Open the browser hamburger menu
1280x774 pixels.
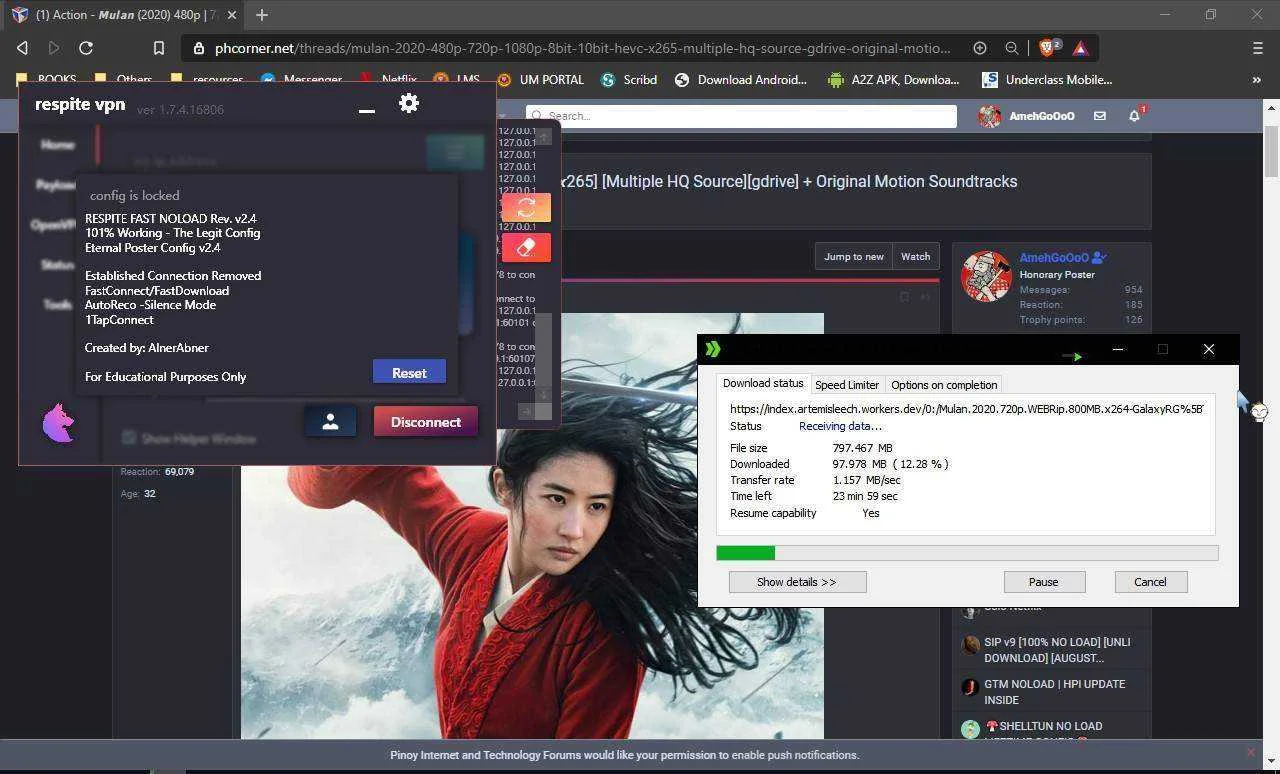pyautogui.click(x=1258, y=48)
